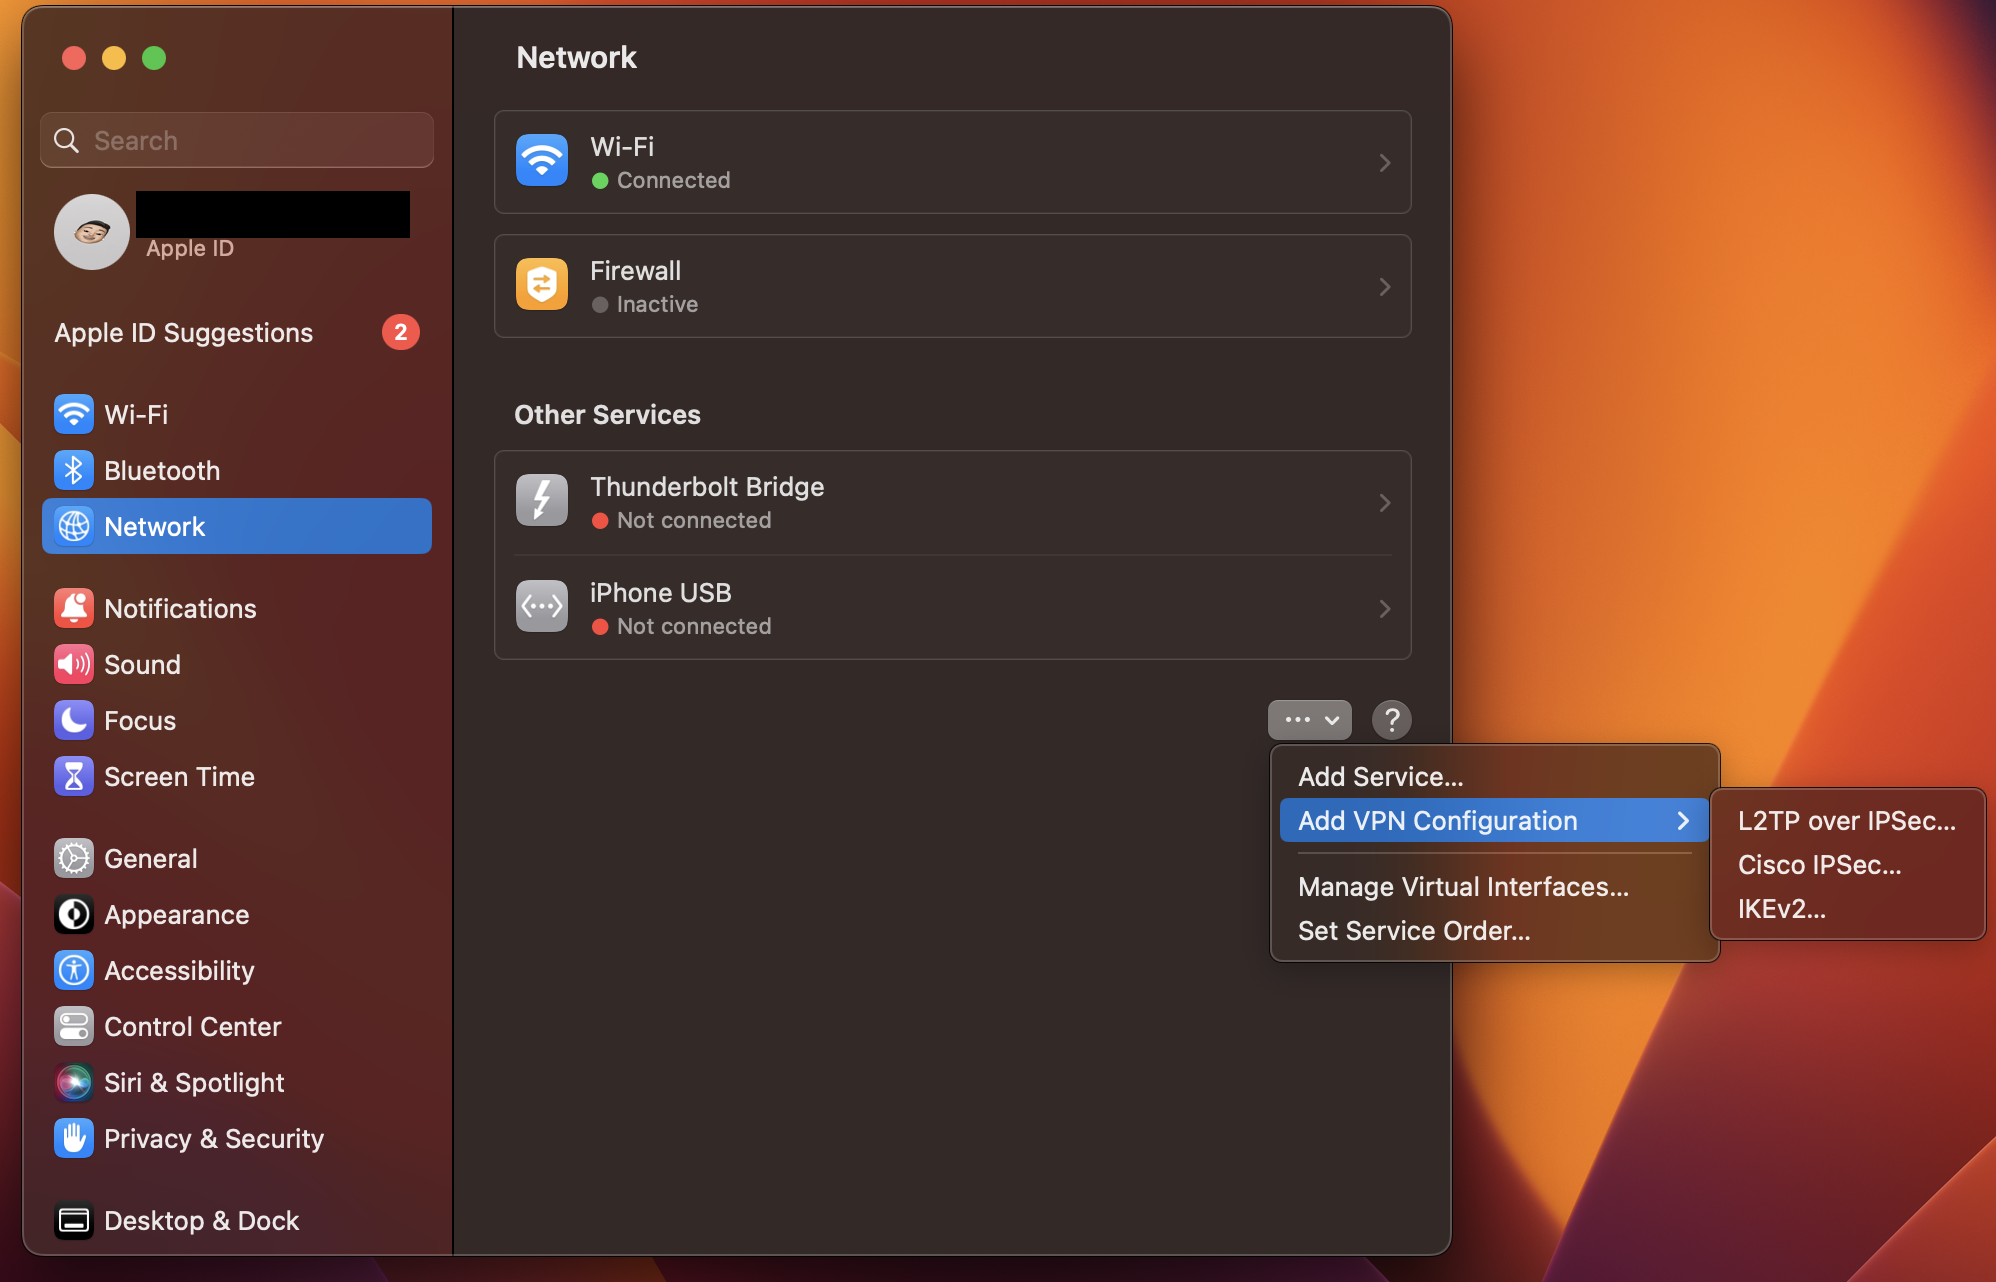The height and width of the screenshot is (1282, 1996).
Task: Toggle the ellipsis action dropdown button
Action: tap(1309, 719)
